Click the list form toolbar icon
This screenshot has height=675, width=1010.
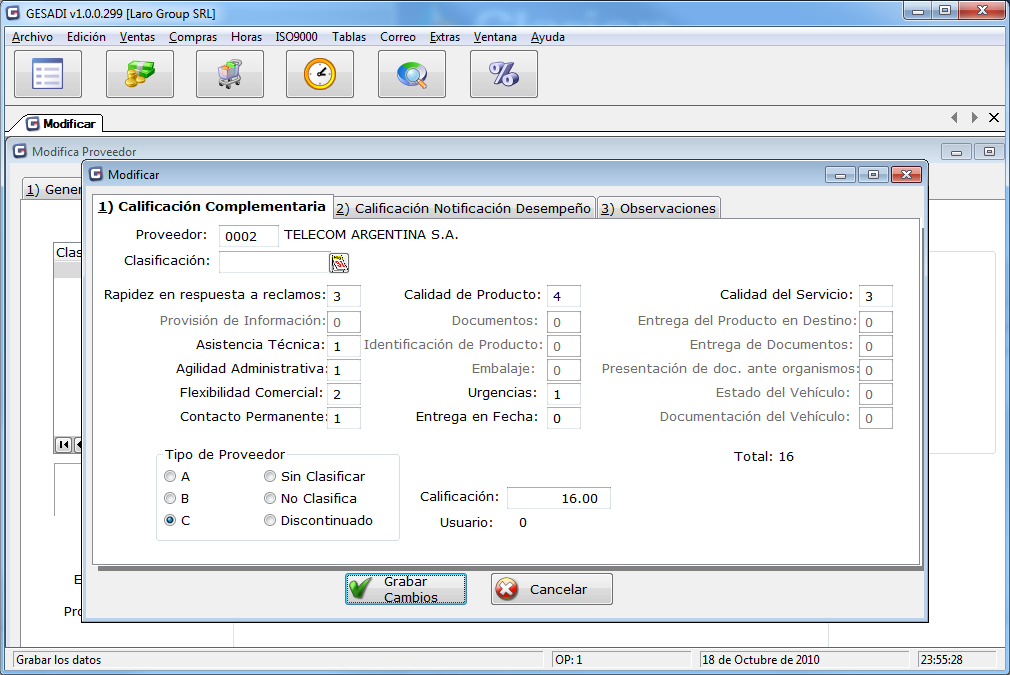tap(48, 74)
